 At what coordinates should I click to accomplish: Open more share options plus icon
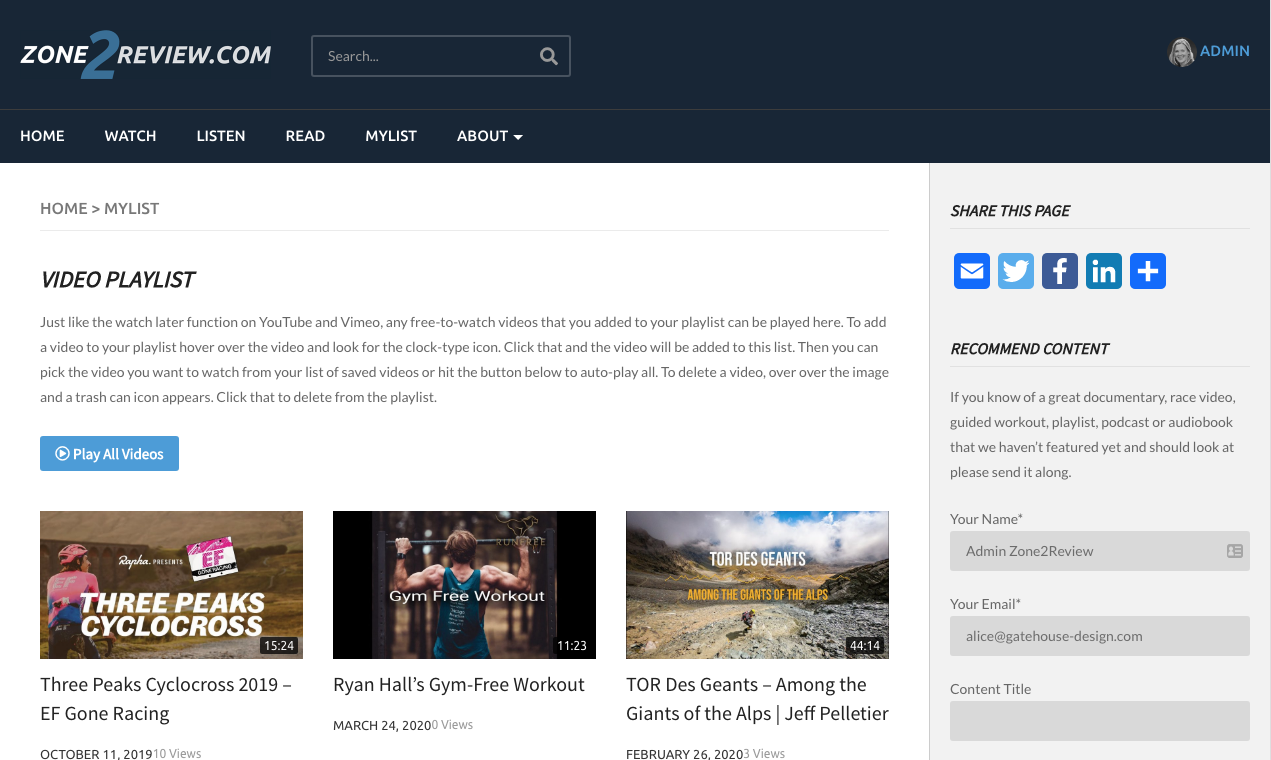(1148, 271)
